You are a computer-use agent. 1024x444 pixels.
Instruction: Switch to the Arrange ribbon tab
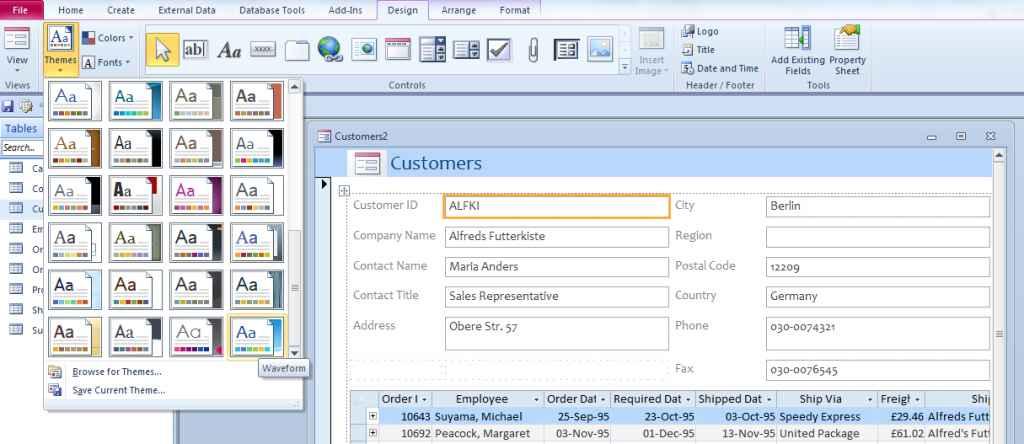click(459, 10)
